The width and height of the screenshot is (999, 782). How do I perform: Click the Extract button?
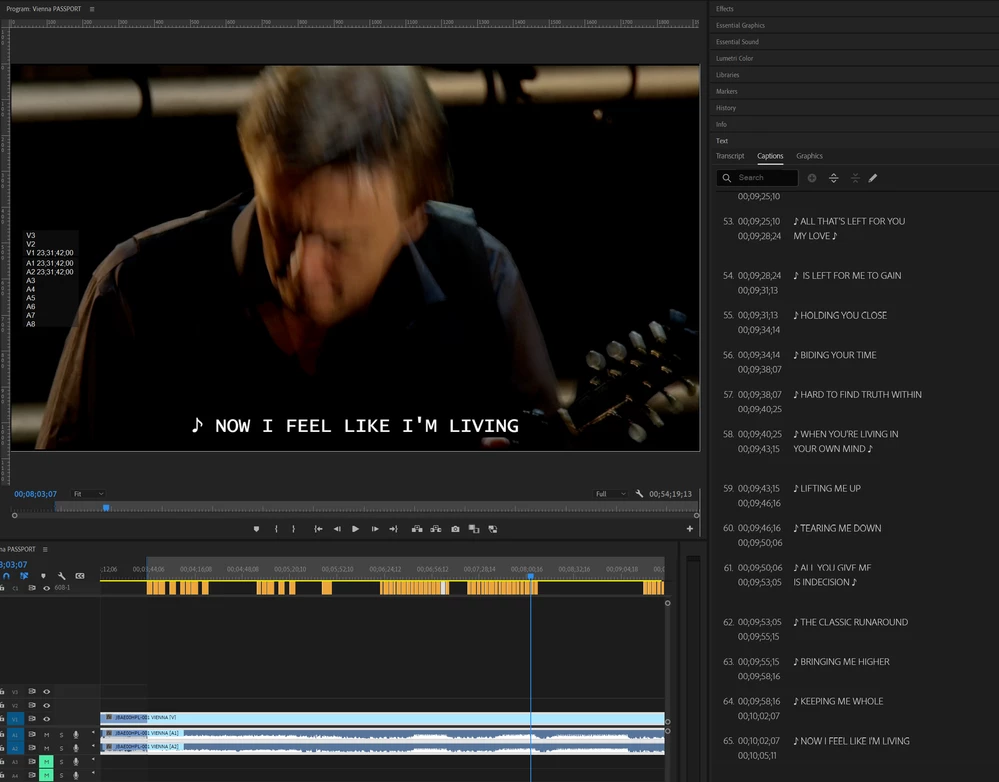click(x=436, y=529)
